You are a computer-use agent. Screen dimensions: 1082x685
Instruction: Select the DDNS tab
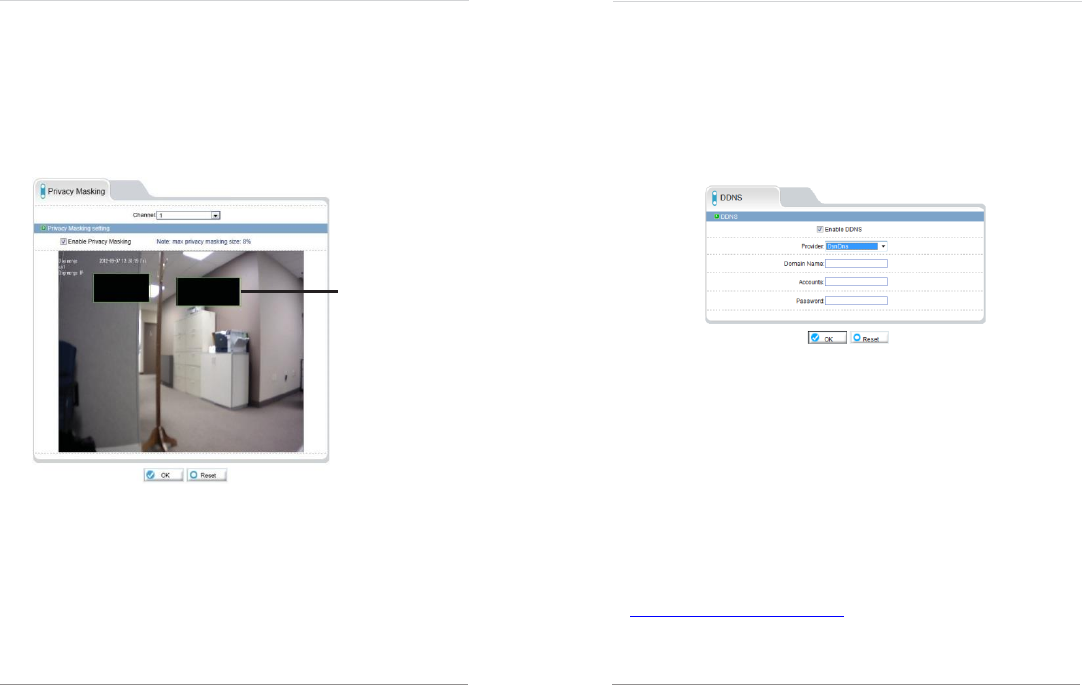[x=742, y=197]
